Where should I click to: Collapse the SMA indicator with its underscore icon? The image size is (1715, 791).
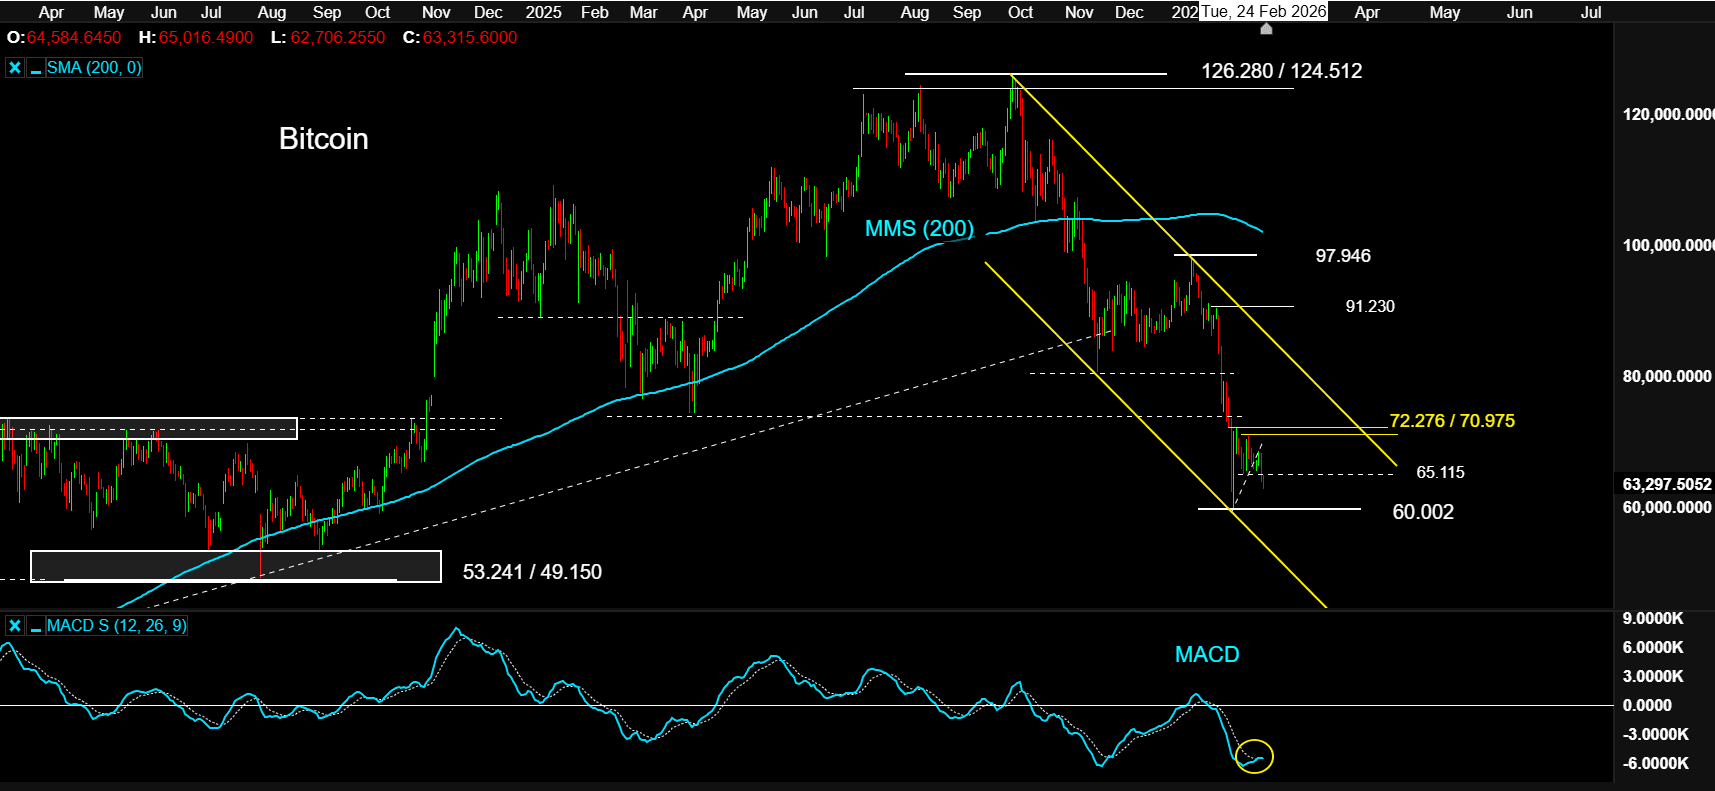click(x=36, y=68)
